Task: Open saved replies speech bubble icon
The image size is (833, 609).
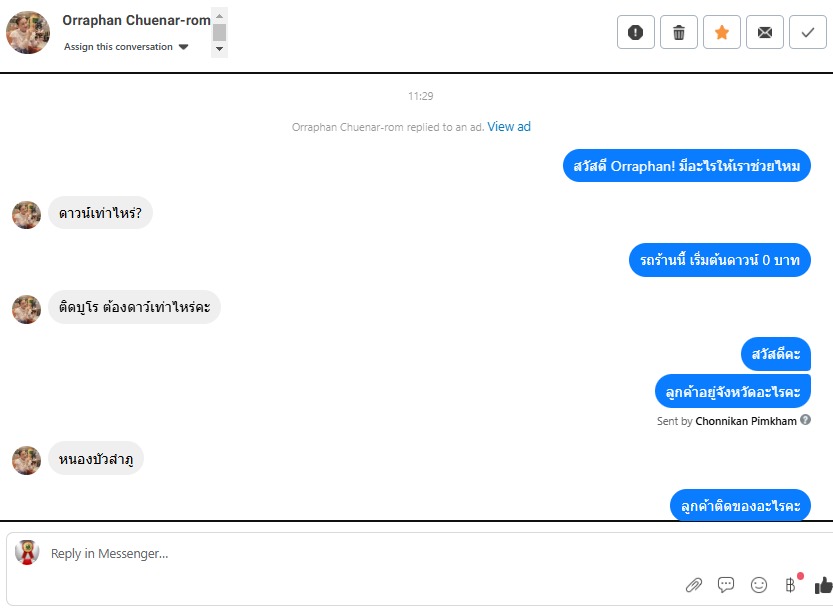Action: (726, 585)
